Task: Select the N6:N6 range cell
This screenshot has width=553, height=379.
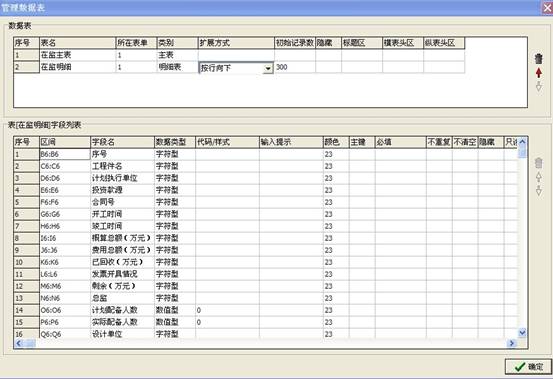Action: pos(65,298)
